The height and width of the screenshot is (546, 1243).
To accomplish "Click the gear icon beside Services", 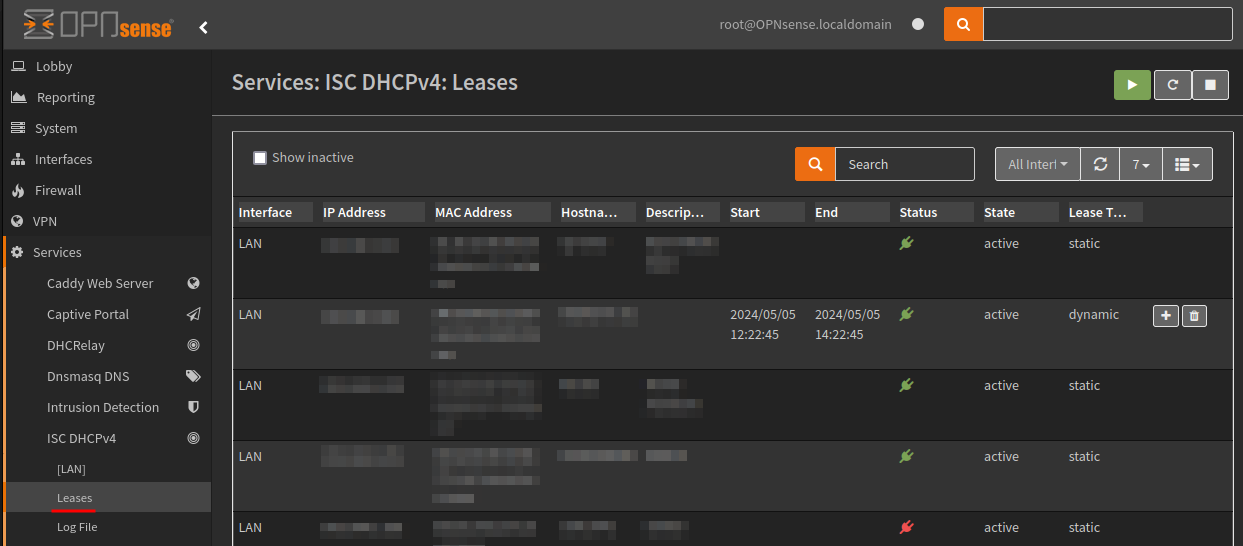I will tap(17, 252).
